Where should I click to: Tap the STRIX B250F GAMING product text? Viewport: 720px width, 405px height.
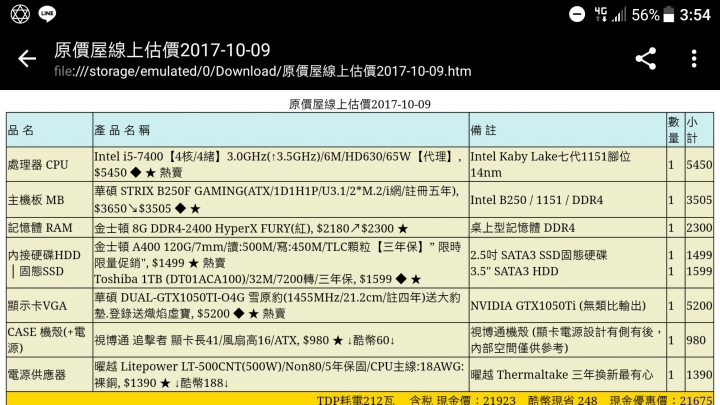click(x=277, y=200)
